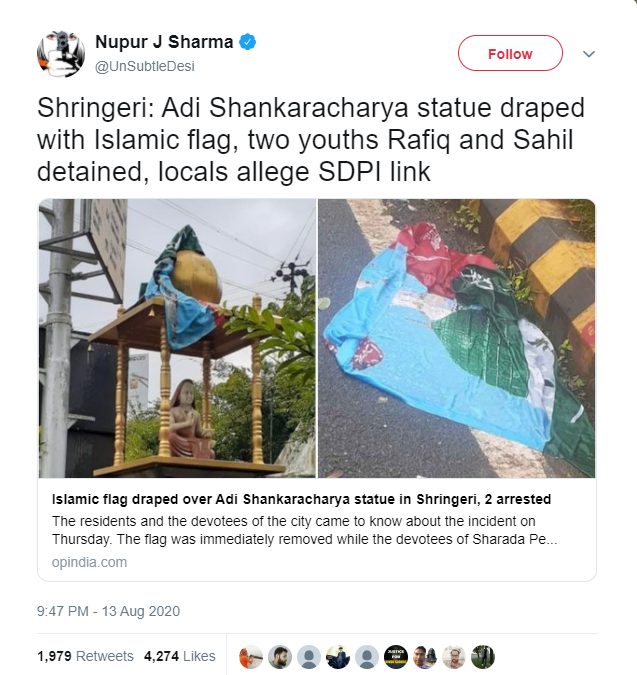Screen dimensions: 637x675
Task: Expand the tweet options chevron
Action: (589, 54)
